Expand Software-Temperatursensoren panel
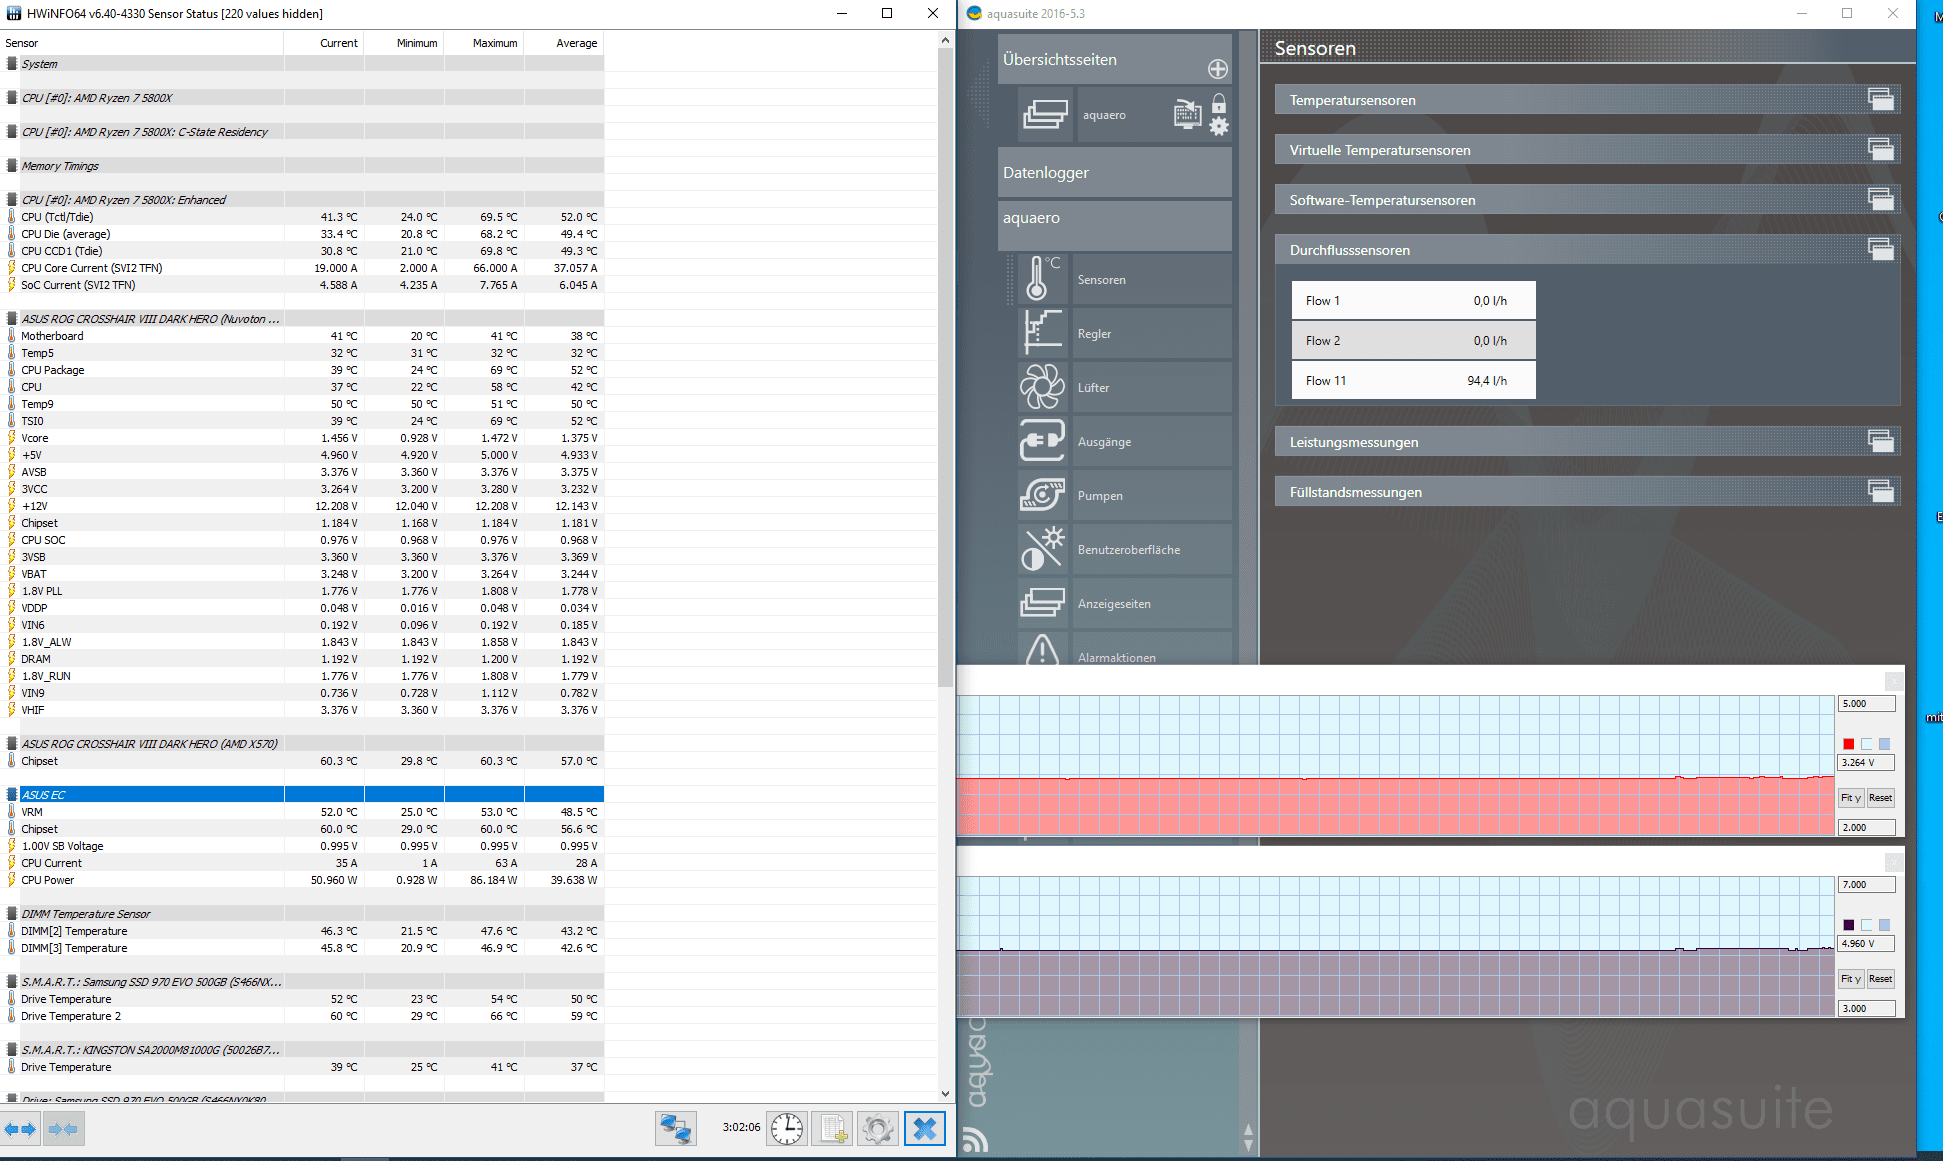 [1880, 199]
